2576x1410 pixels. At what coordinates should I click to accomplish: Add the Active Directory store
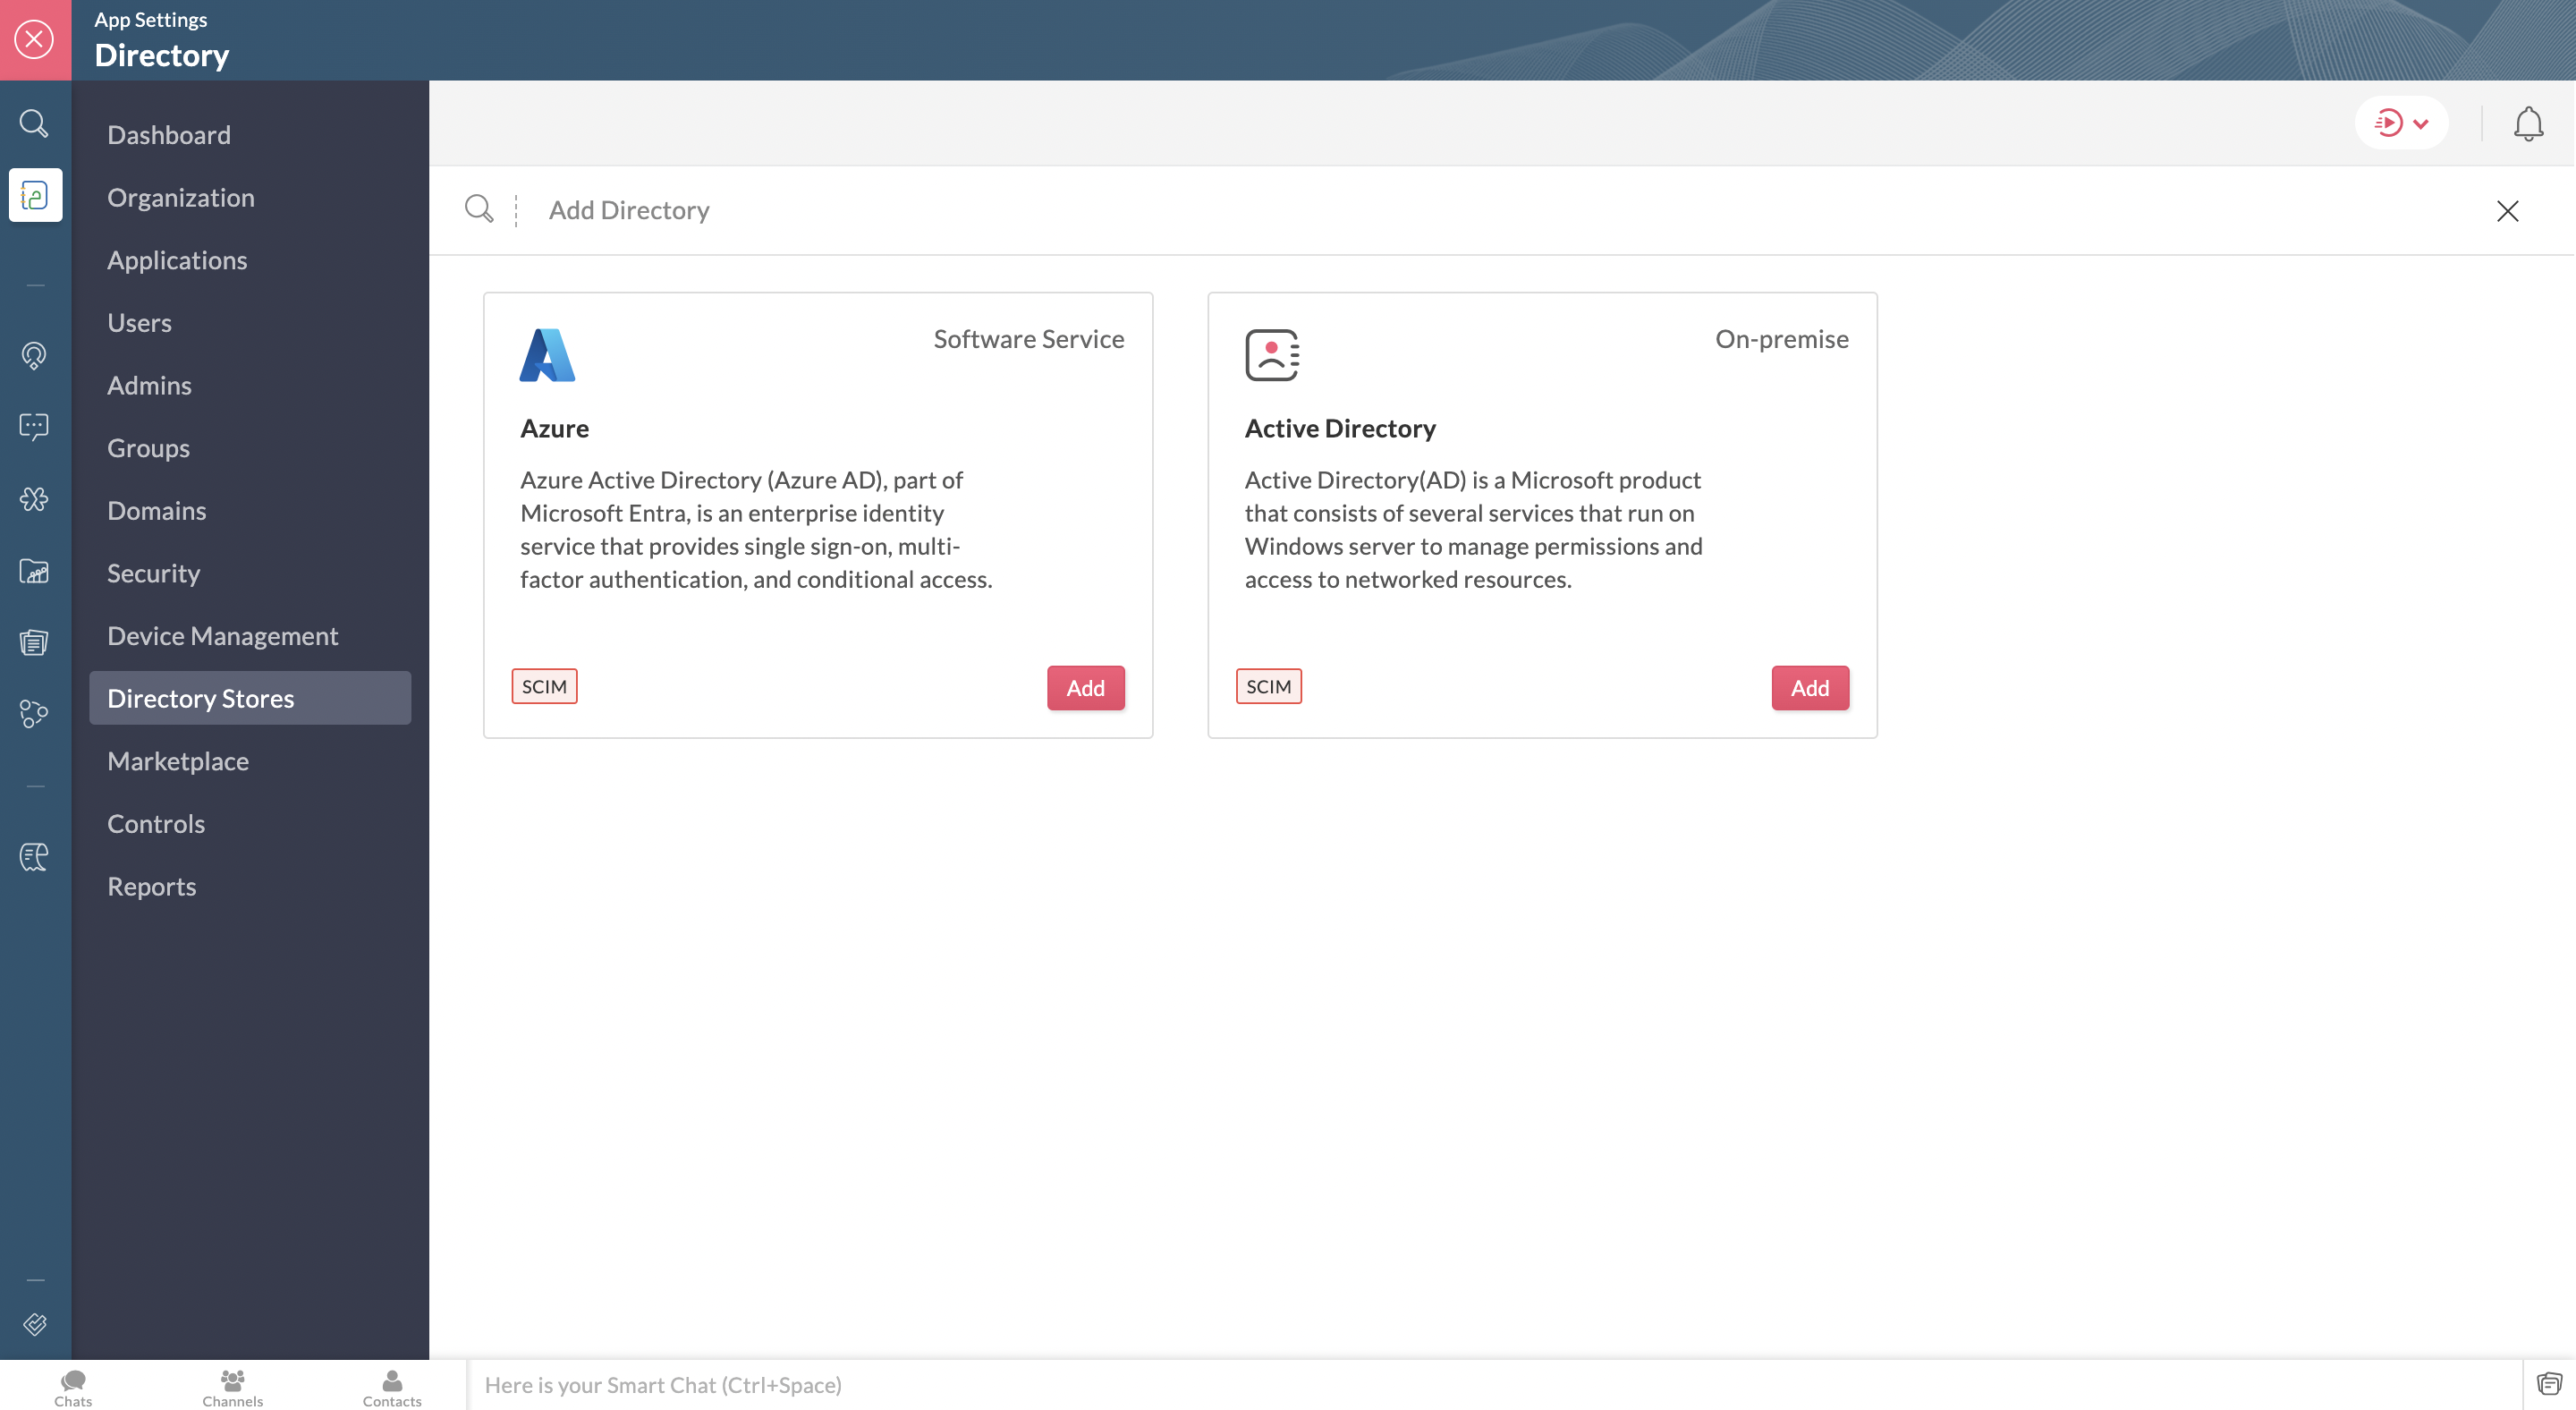(x=1809, y=688)
